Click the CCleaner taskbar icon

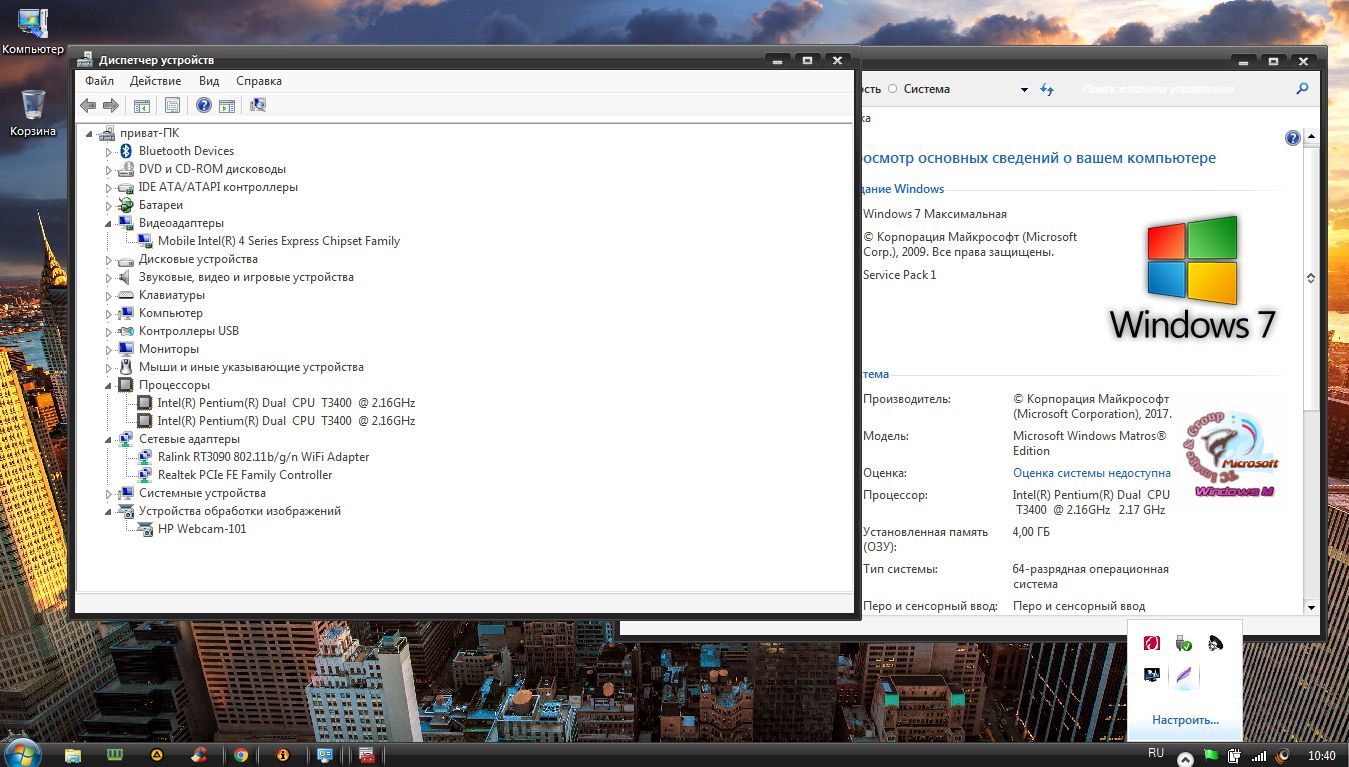(x=199, y=755)
